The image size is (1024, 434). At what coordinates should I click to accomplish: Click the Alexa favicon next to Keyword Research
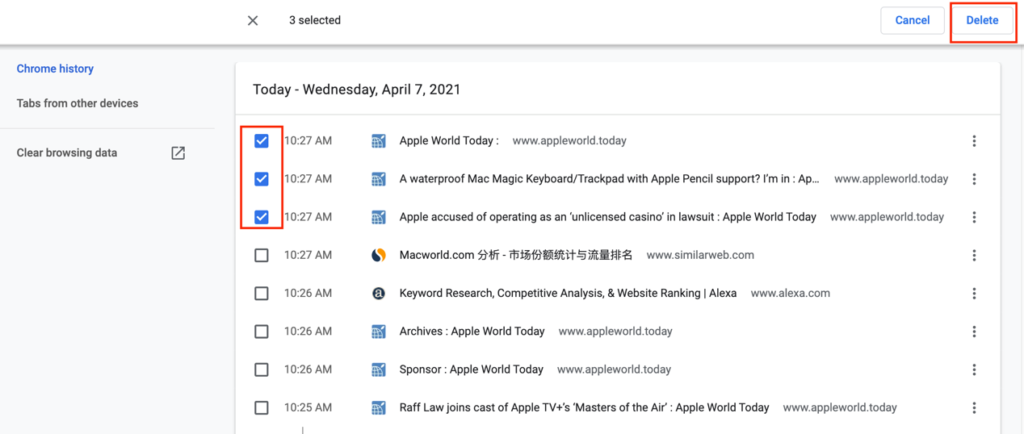[x=378, y=293]
